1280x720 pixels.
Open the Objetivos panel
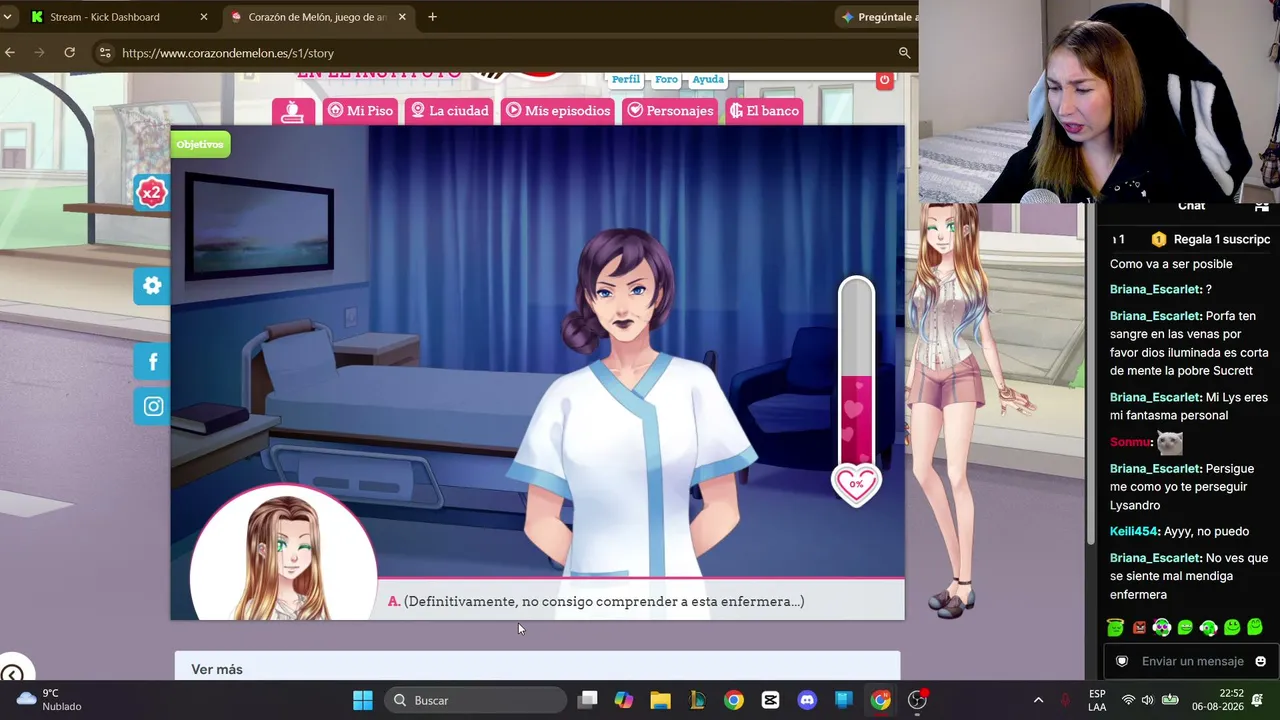[x=200, y=144]
